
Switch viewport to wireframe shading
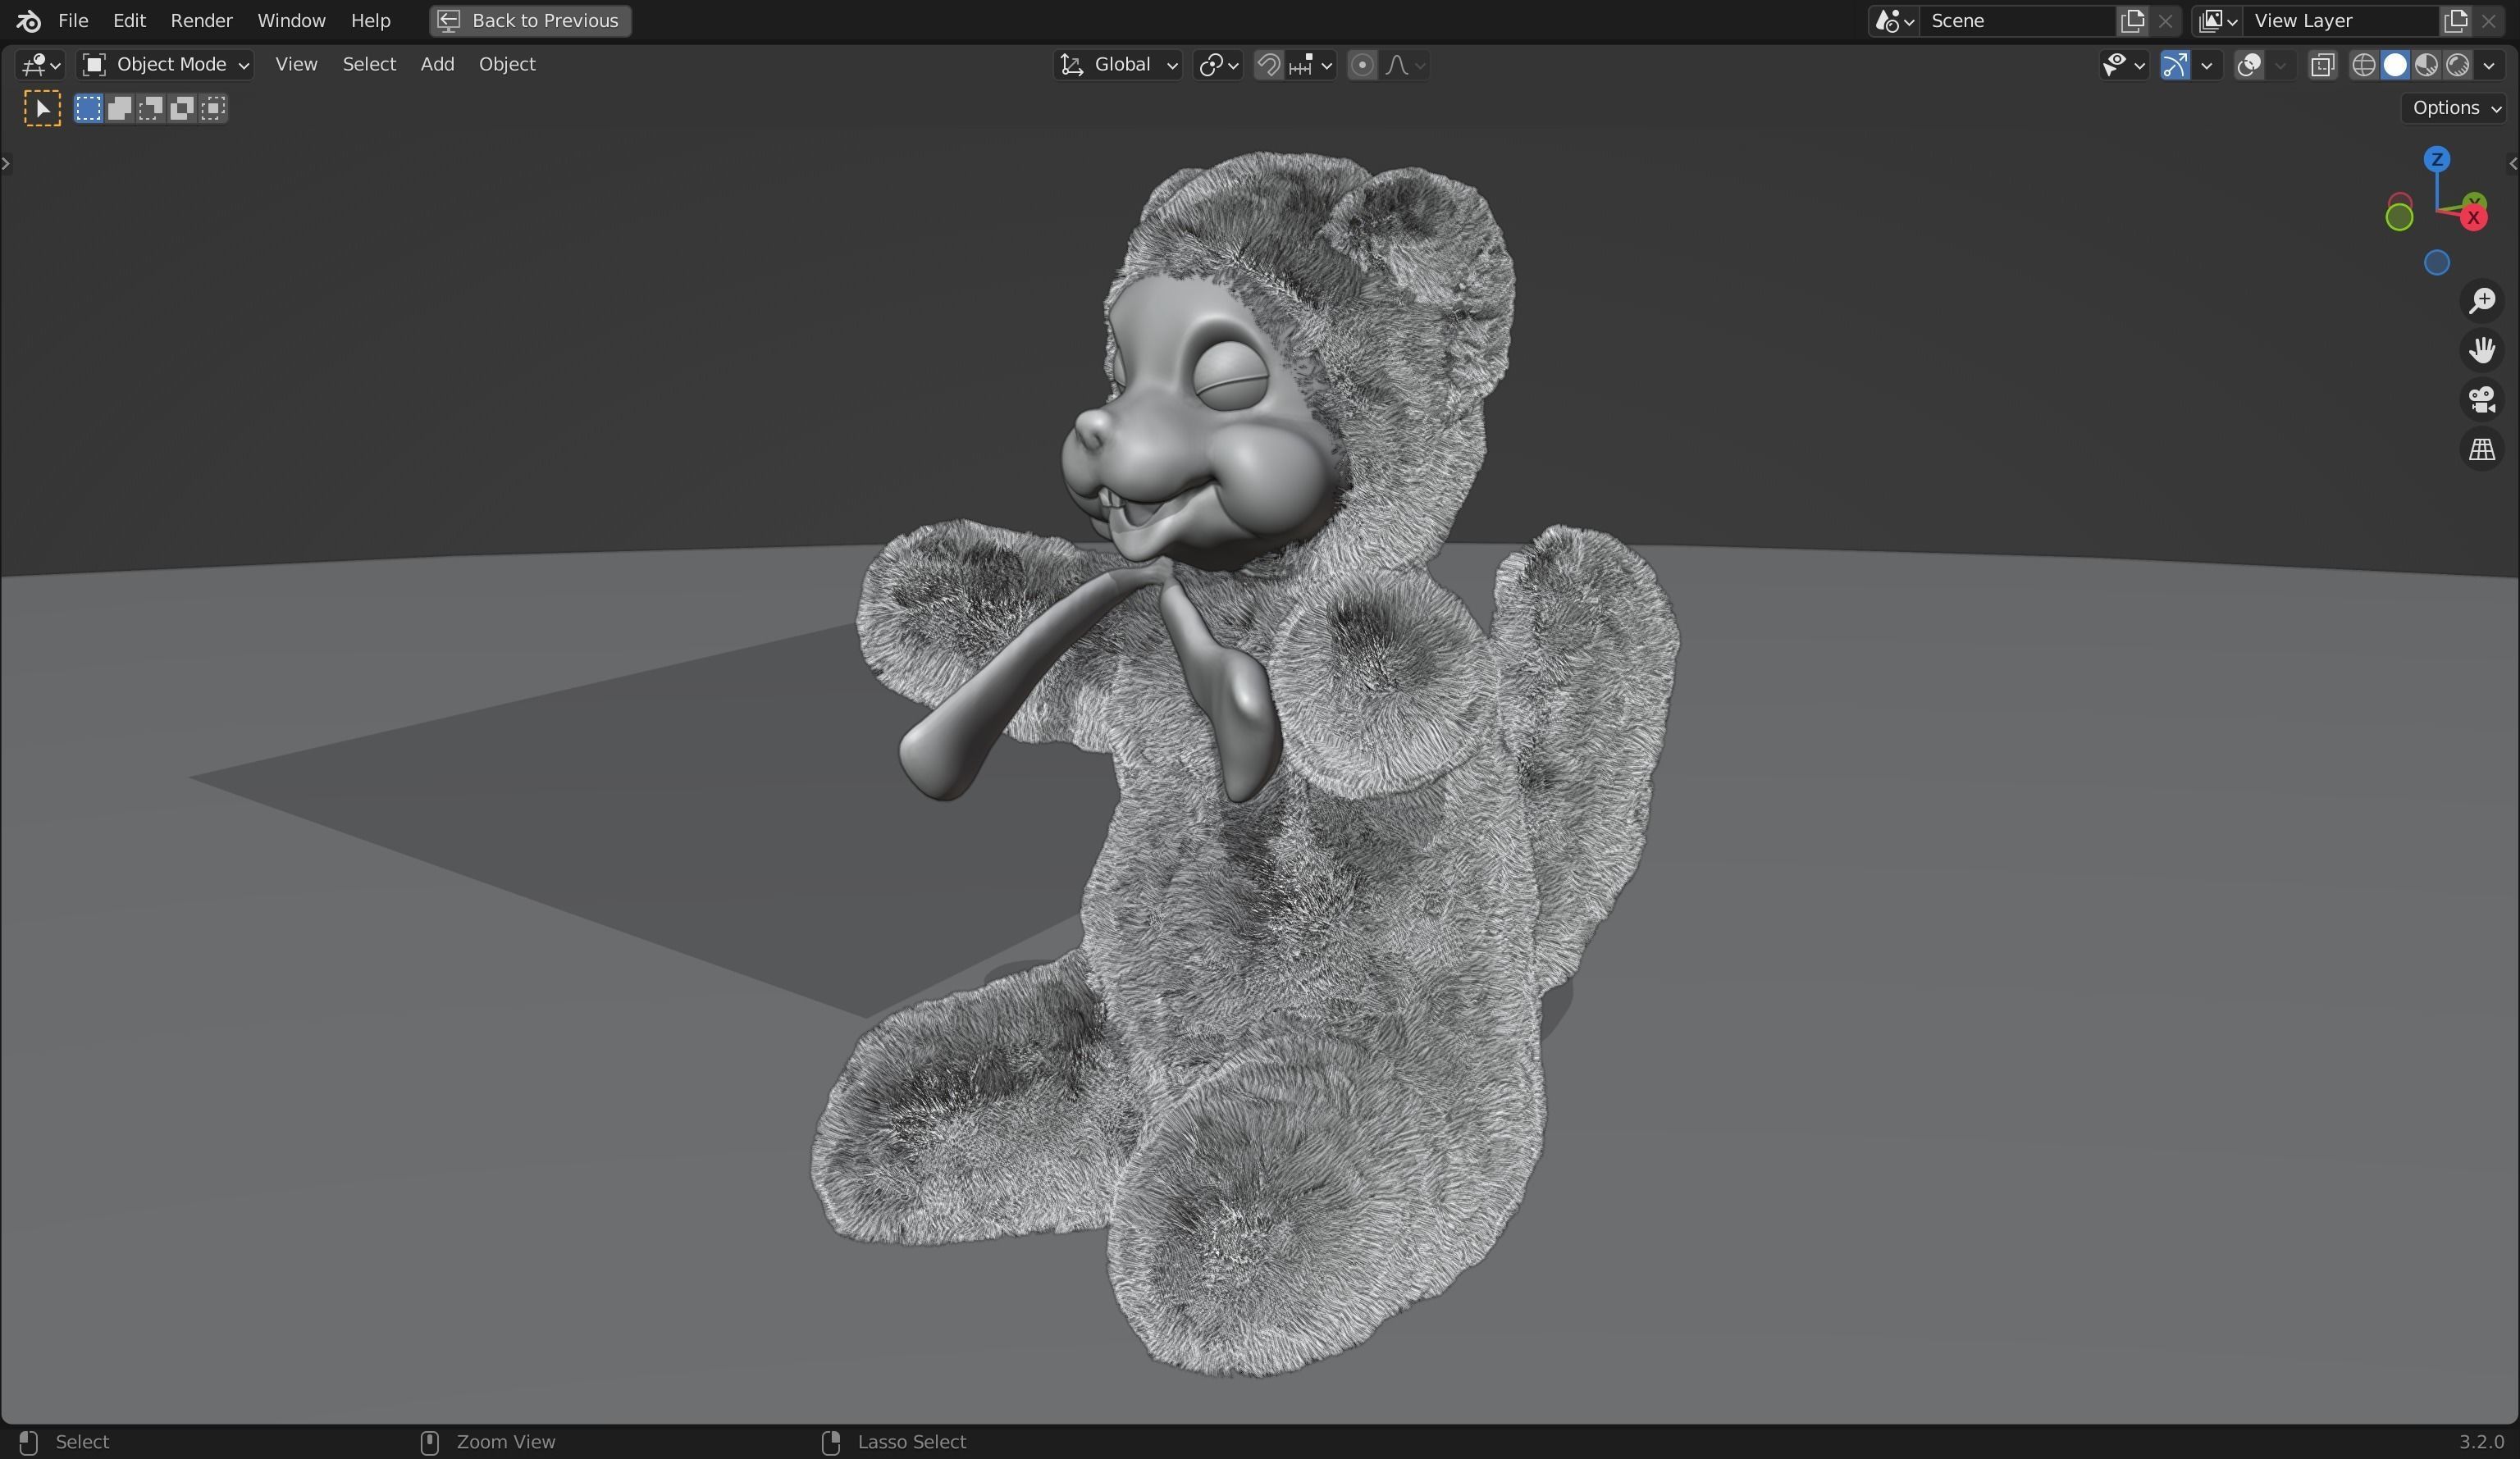(x=2363, y=64)
